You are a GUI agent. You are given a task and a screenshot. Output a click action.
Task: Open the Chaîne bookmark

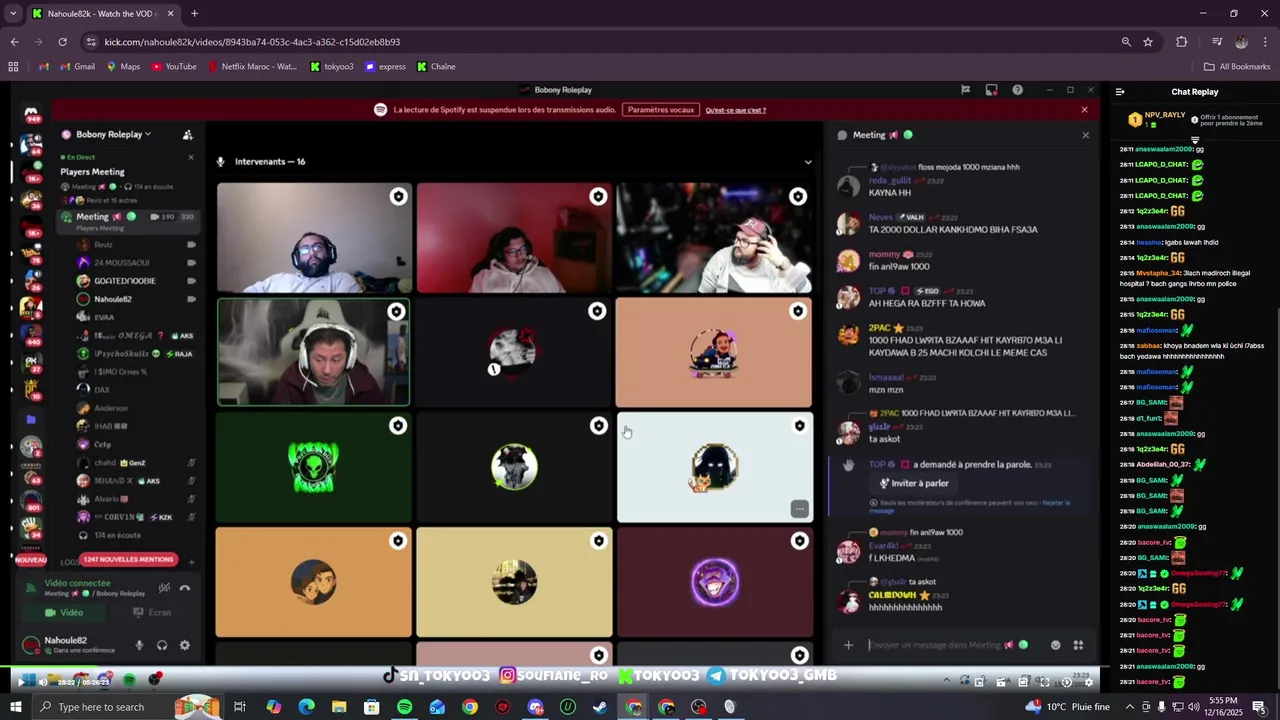(436, 67)
